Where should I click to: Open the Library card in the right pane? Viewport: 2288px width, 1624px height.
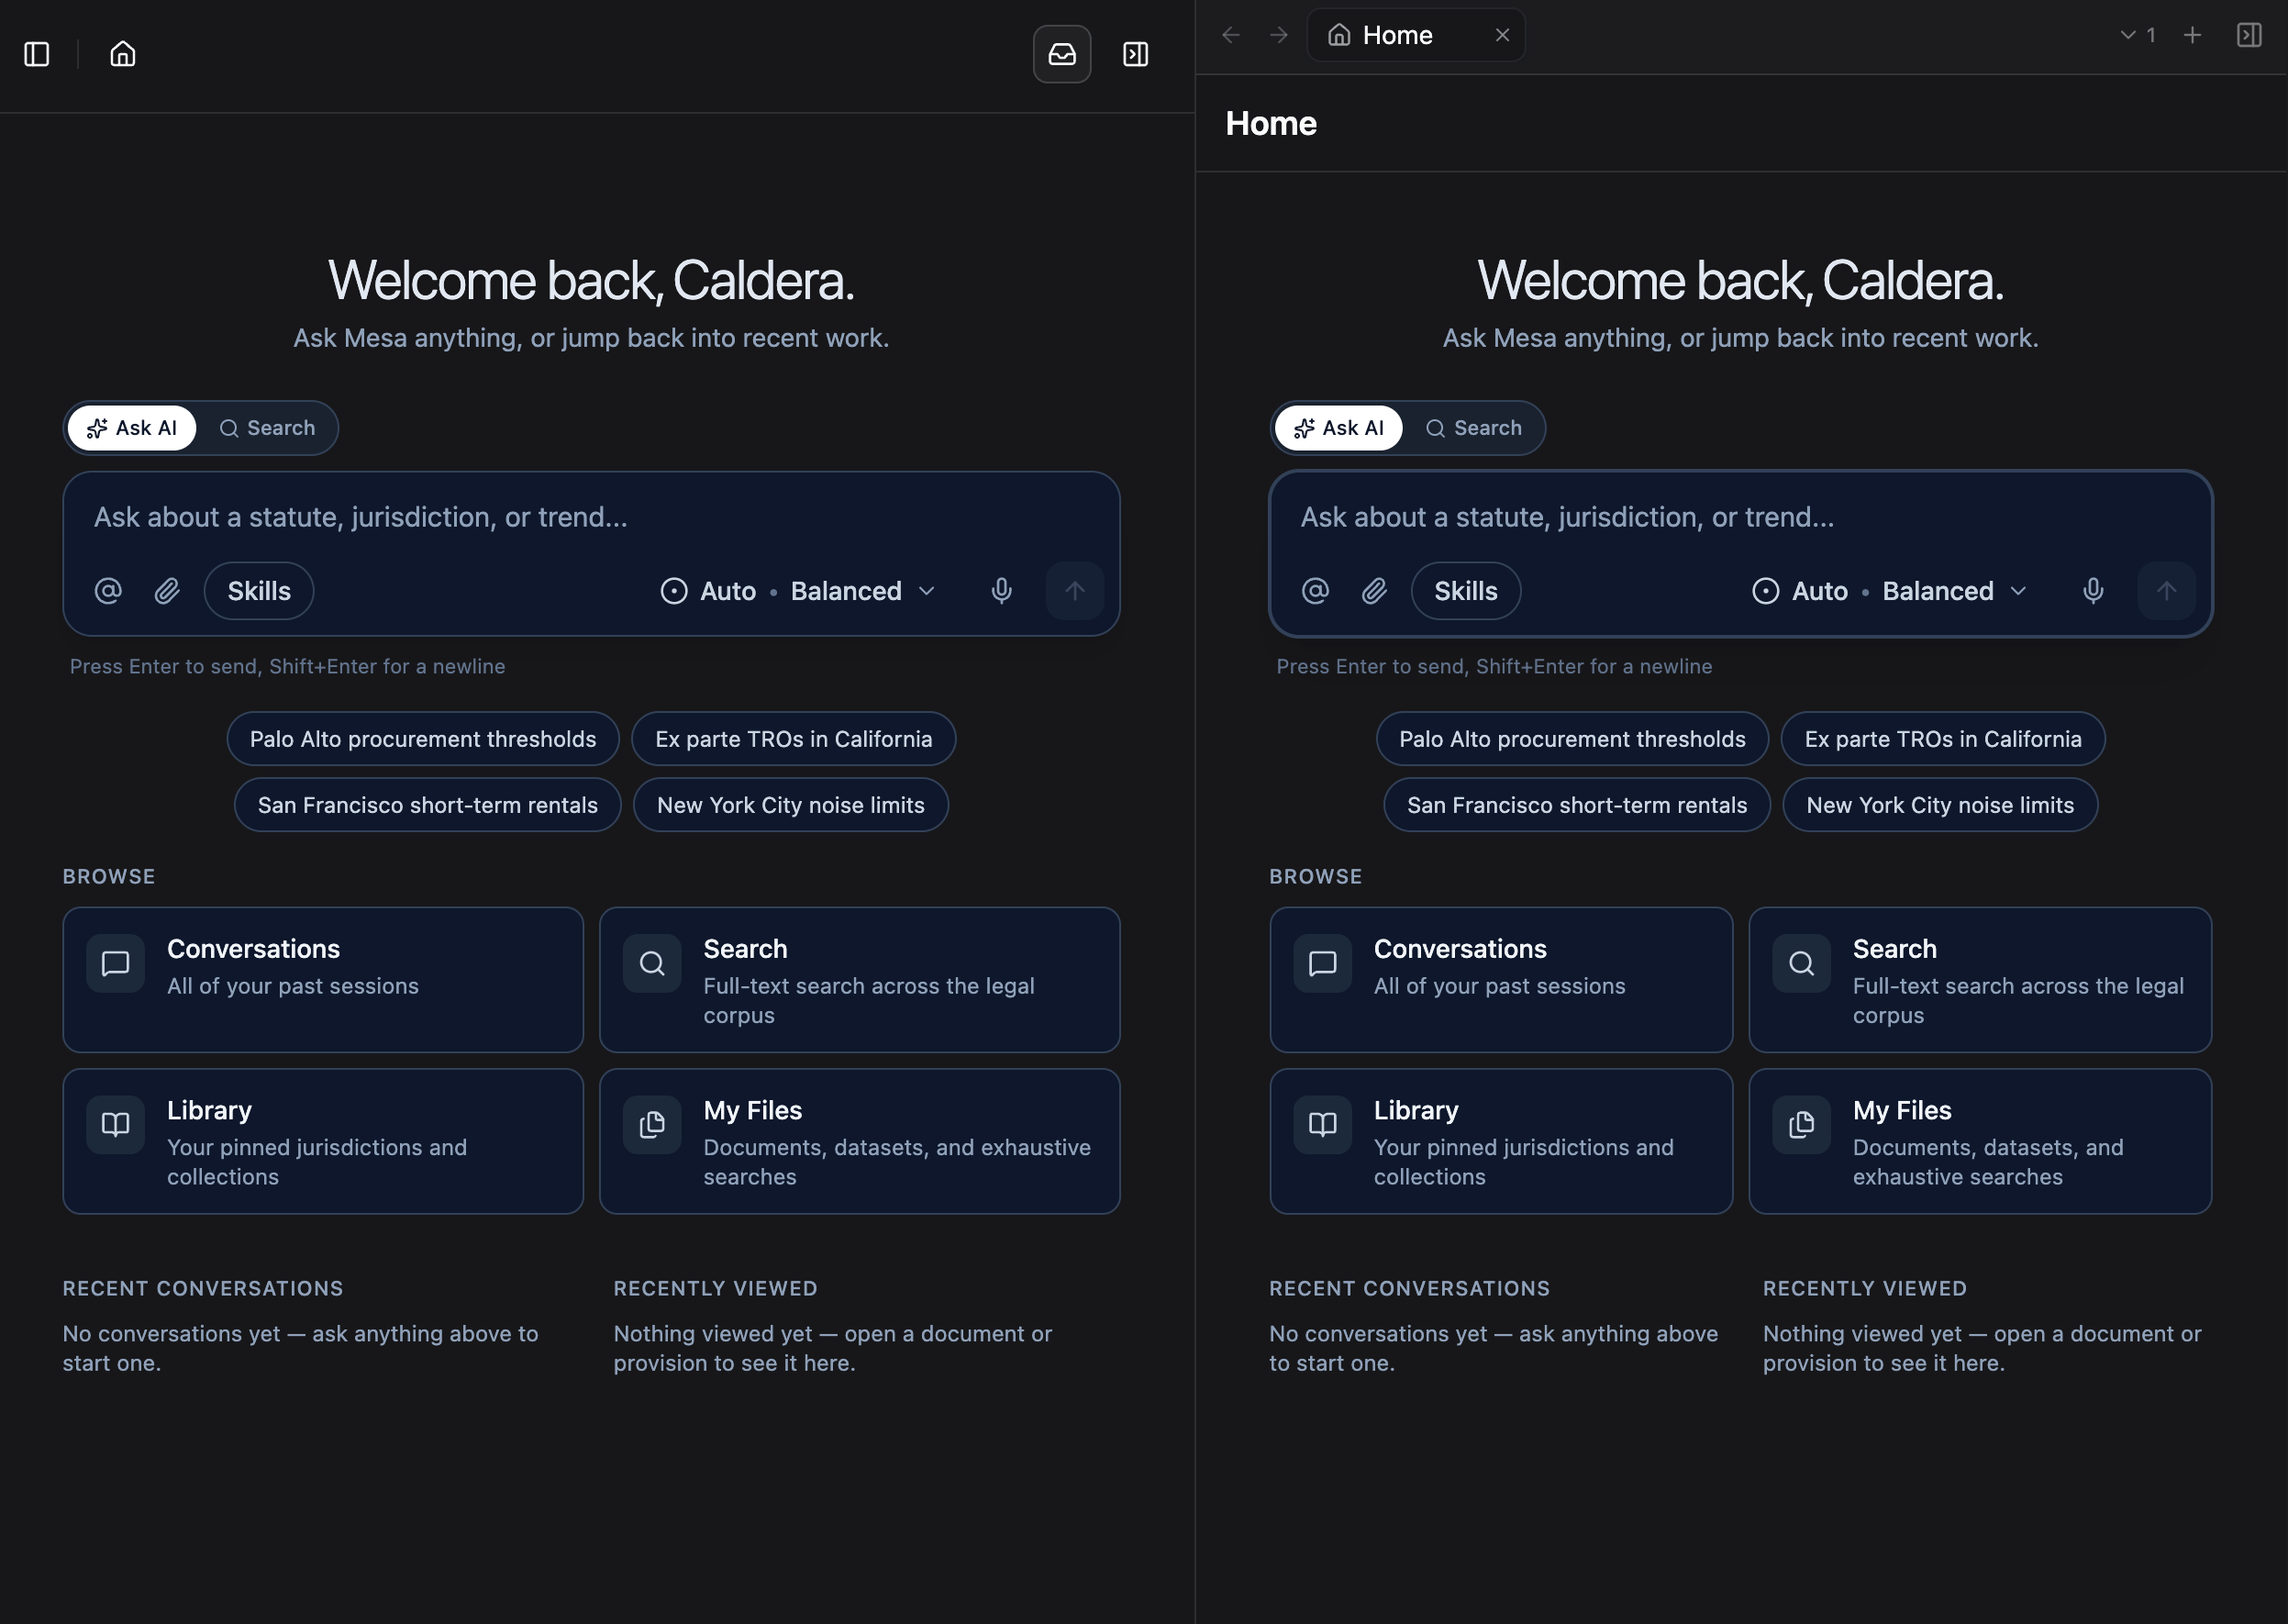[1501, 1141]
